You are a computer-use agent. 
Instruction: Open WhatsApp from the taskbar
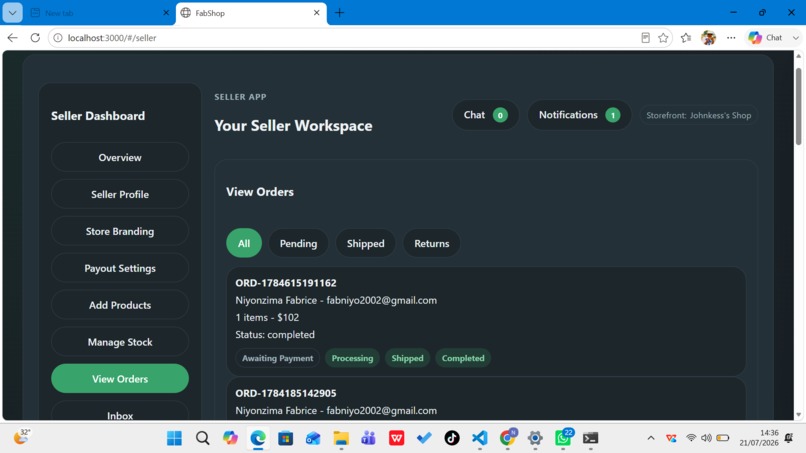tap(563, 438)
